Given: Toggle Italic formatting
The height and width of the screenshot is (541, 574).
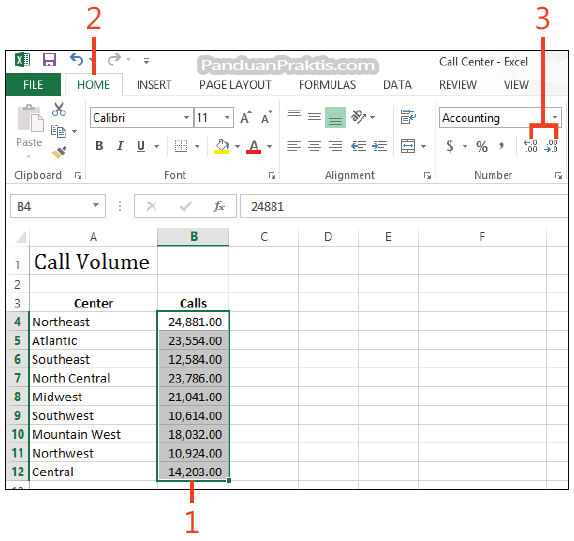Looking at the screenshot, I should click(x=120, y=146).
